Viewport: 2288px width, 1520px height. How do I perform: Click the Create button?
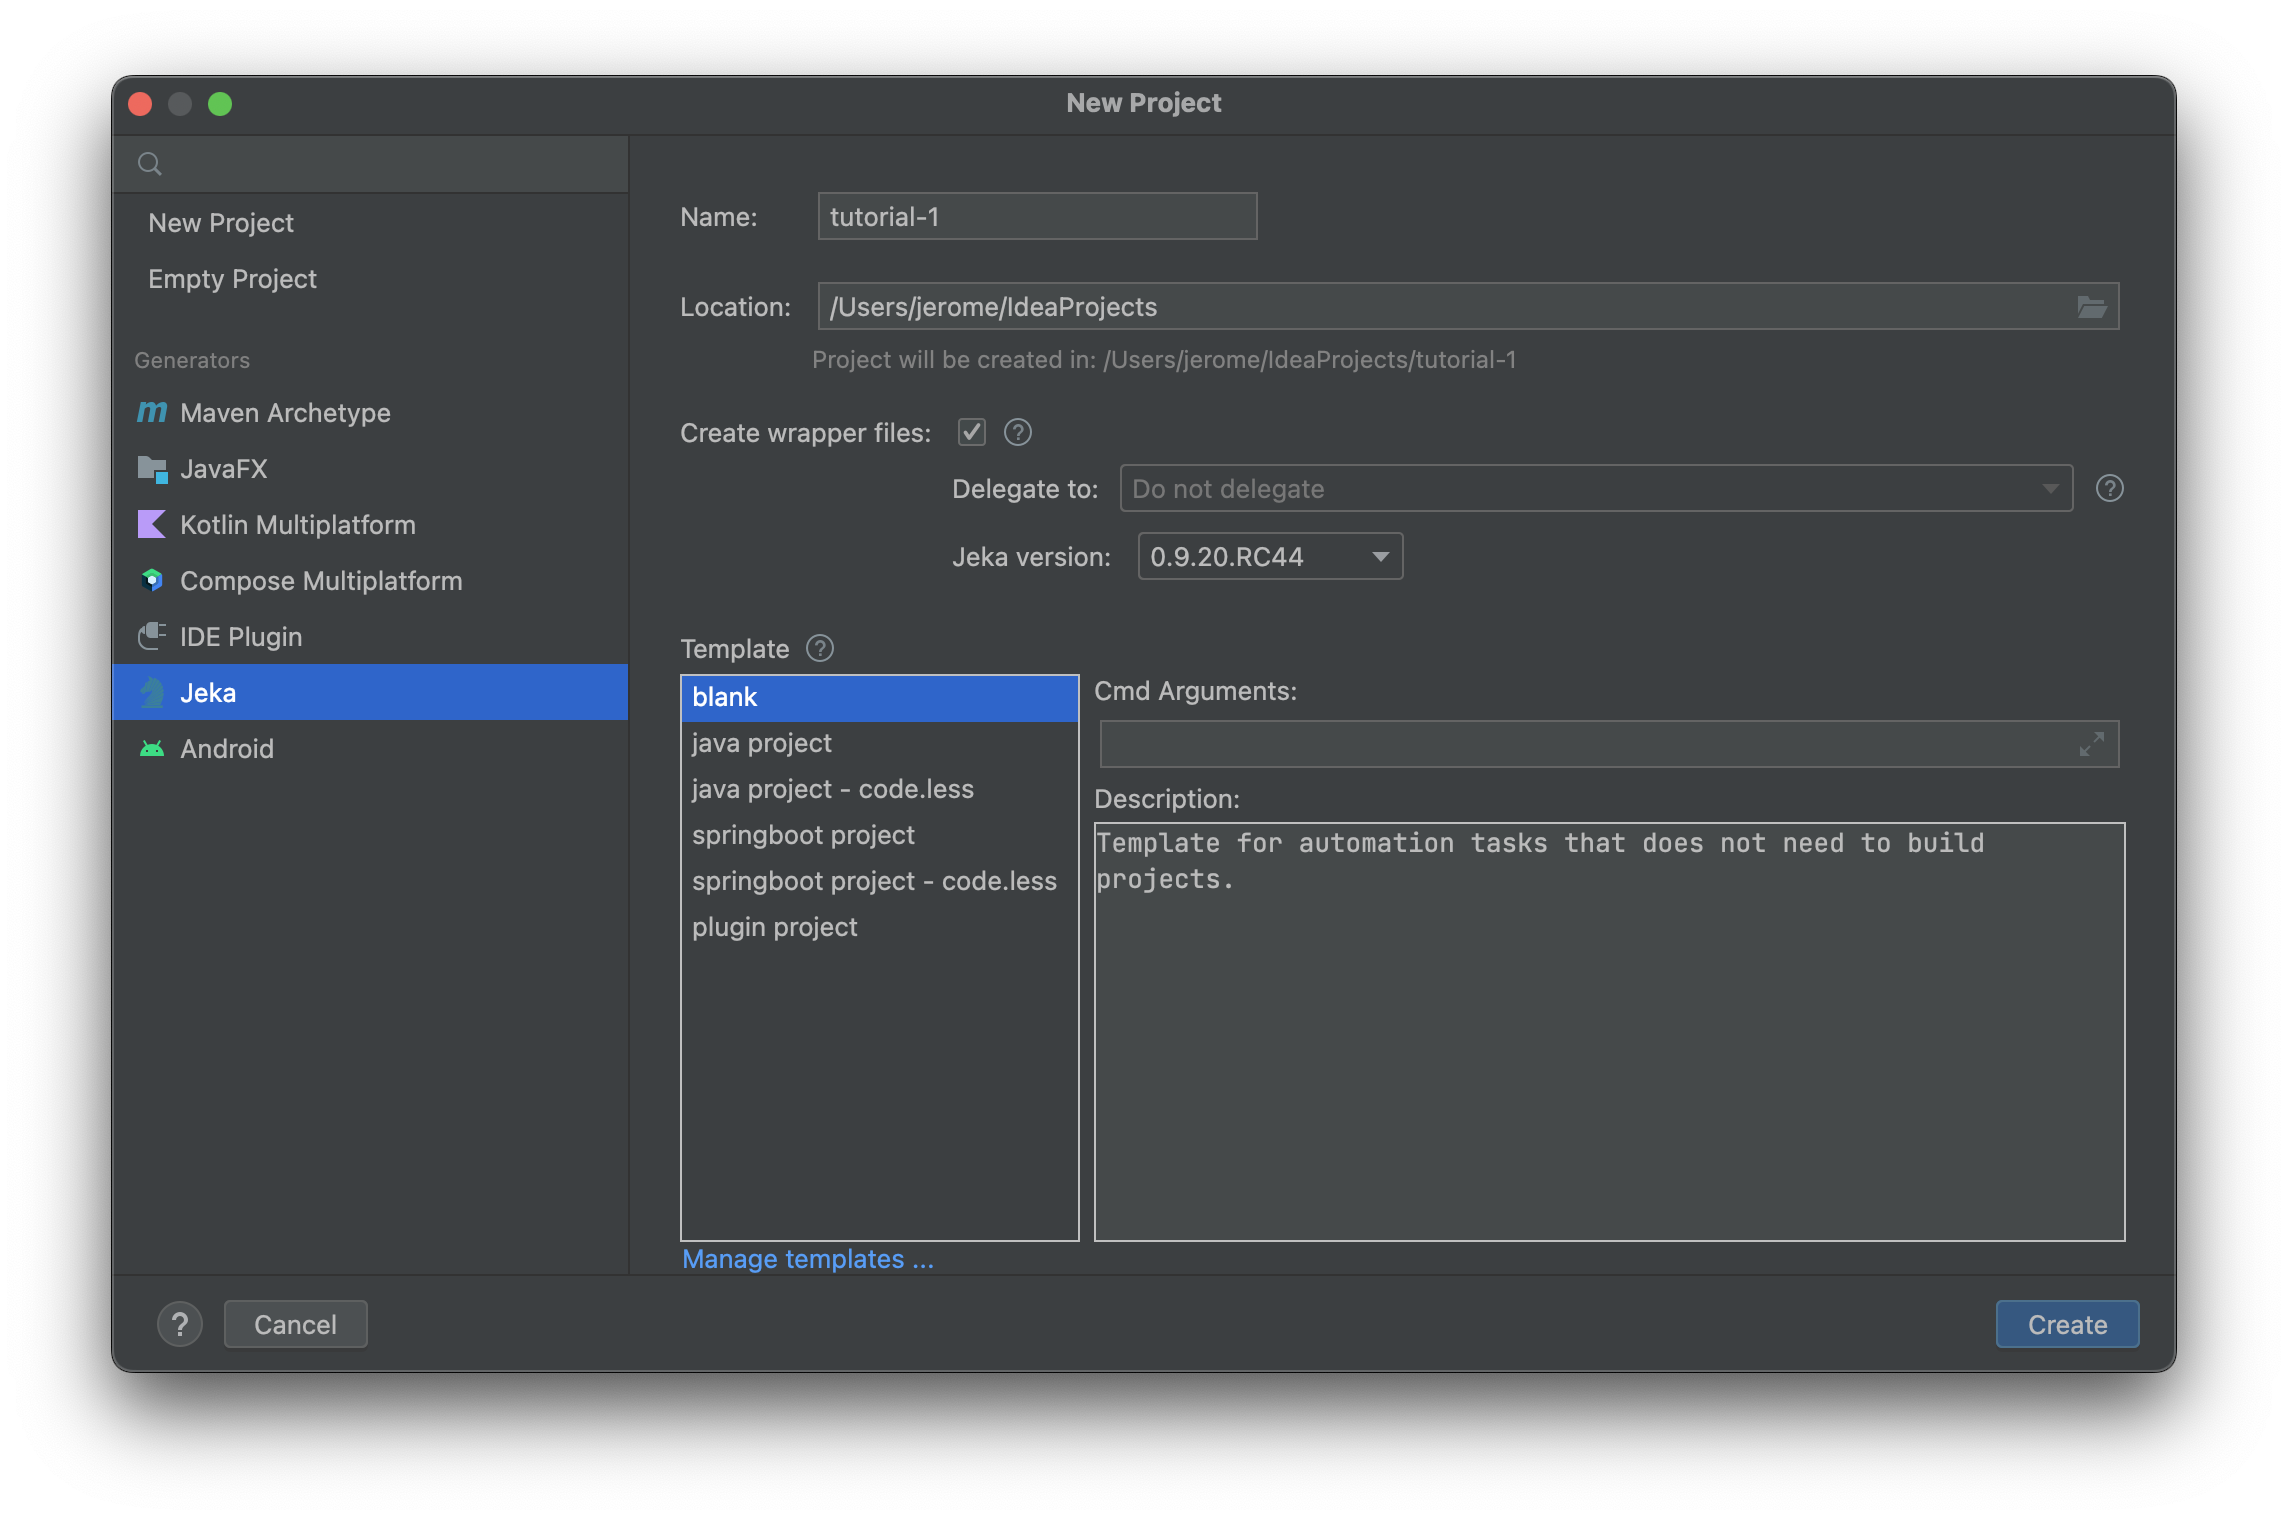[2067, 1324]
